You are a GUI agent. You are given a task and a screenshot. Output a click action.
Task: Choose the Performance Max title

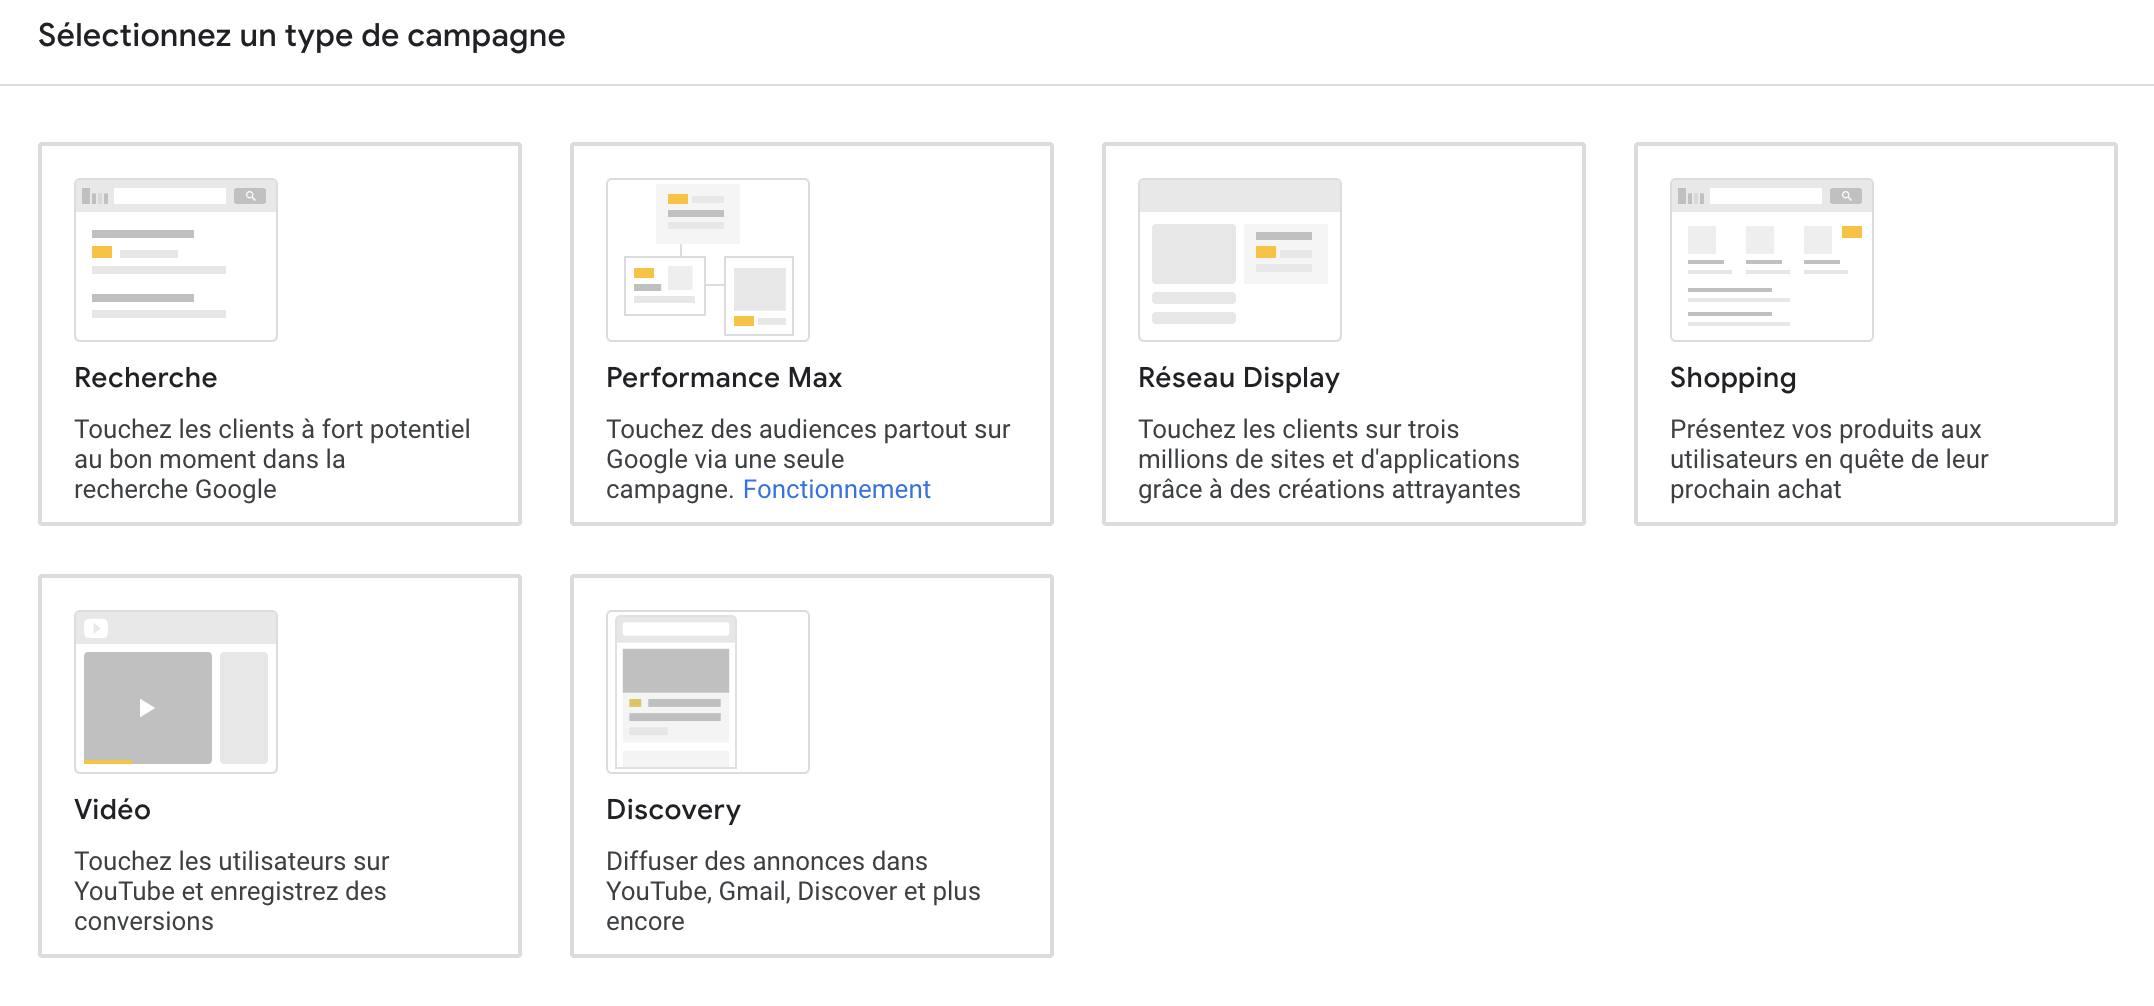click(x=724, y=378)
